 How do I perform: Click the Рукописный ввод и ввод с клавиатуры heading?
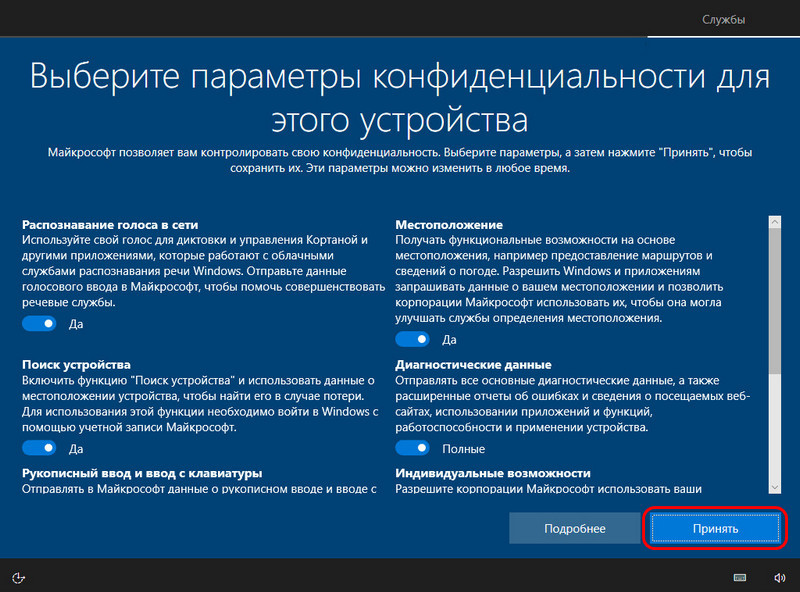pos(142,473)
